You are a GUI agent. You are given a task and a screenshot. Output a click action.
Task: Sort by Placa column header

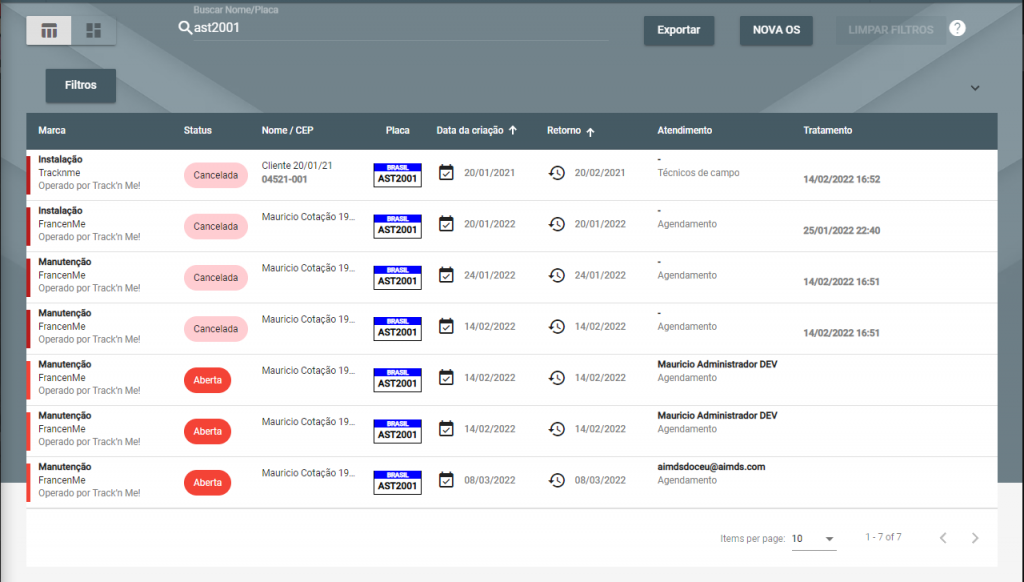click(398, 130)
